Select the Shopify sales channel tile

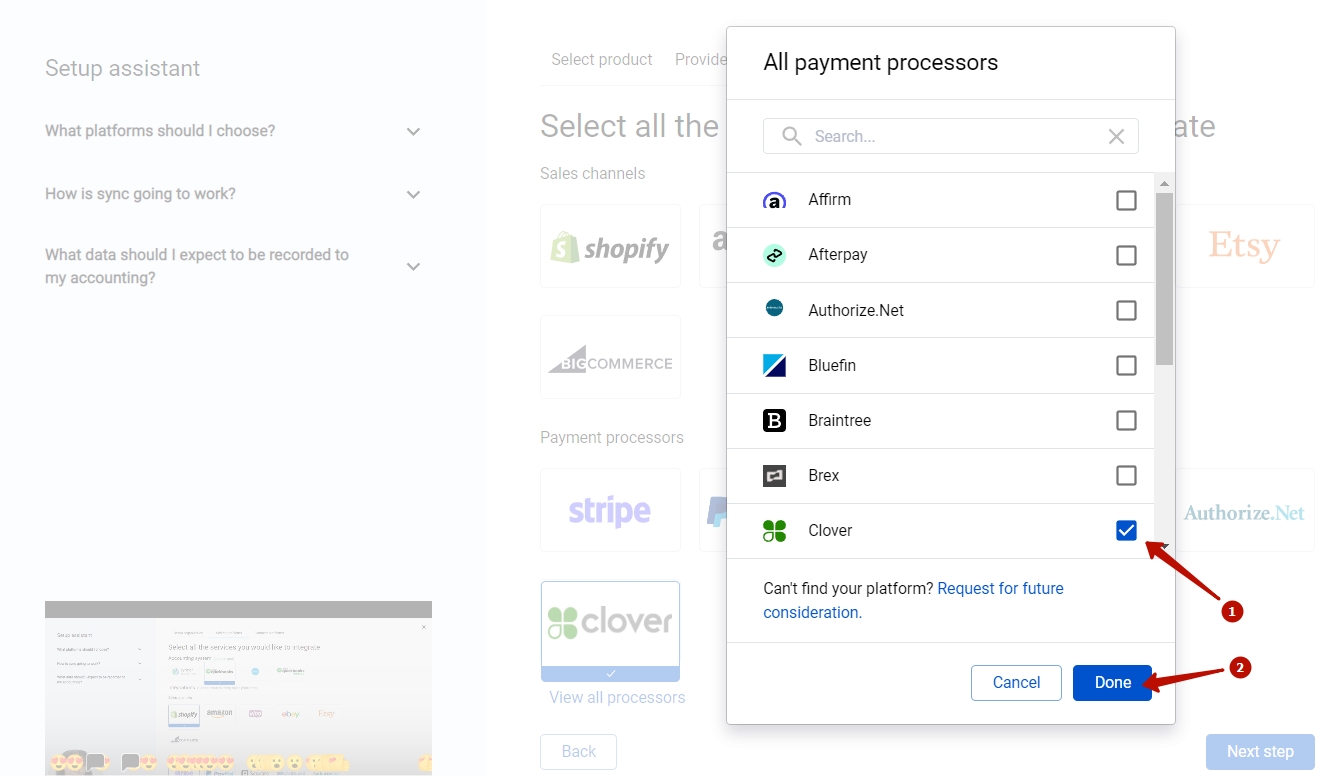pyautogui.click(x=610, y=246)
